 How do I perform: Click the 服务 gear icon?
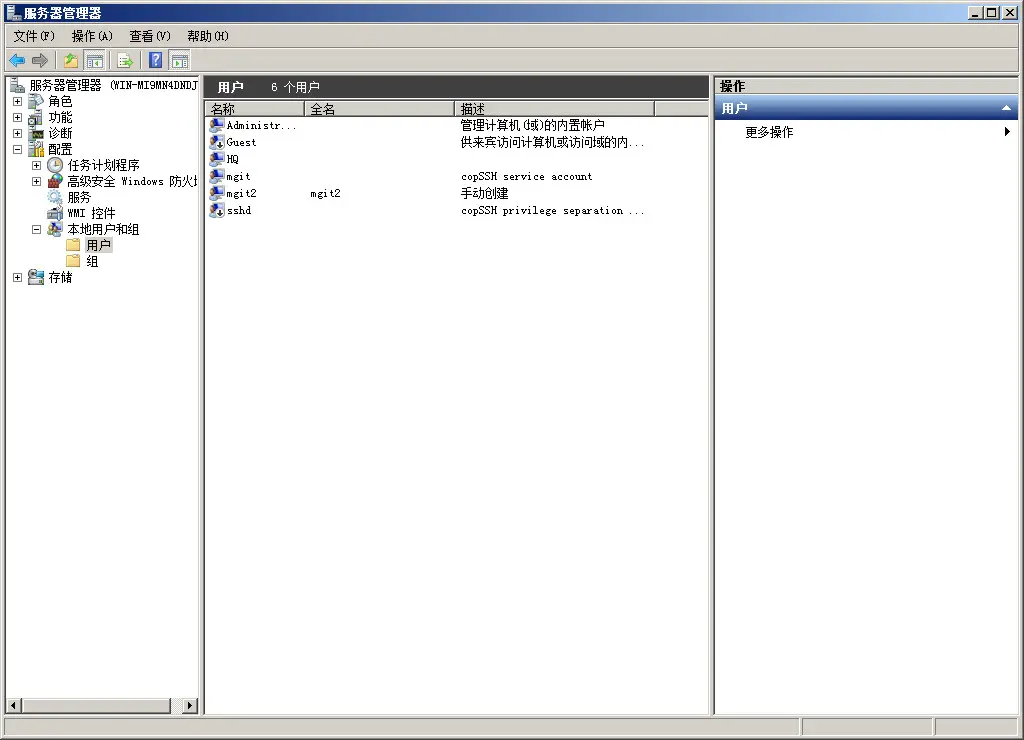[x=55, y=197]
